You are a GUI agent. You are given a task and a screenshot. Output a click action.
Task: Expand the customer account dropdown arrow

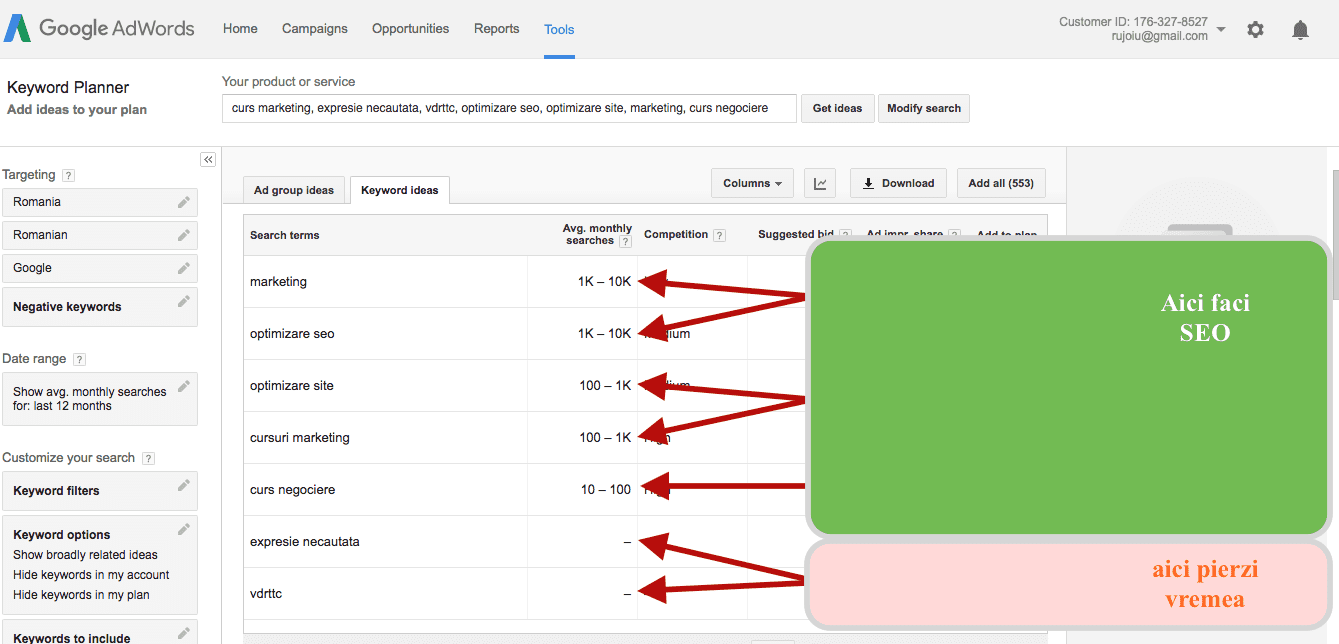point(1221,30)
